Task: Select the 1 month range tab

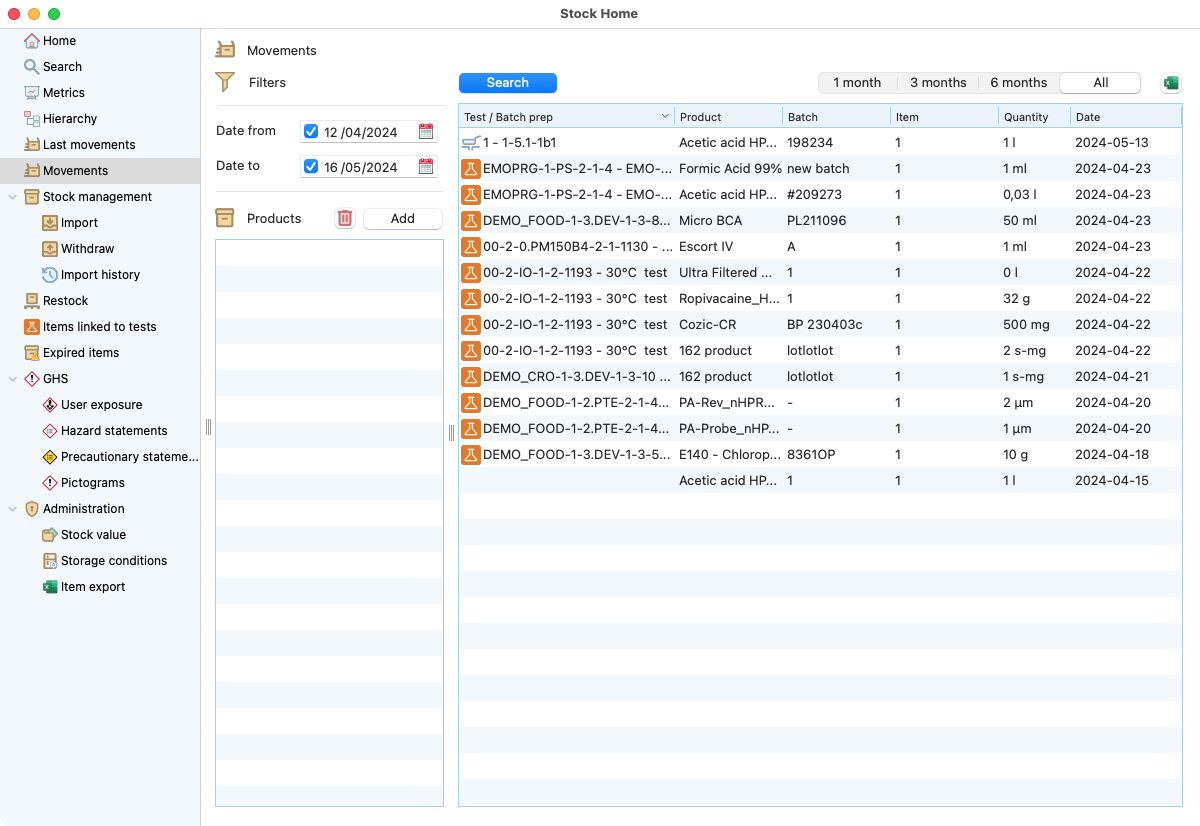Action: pos(857,83)
